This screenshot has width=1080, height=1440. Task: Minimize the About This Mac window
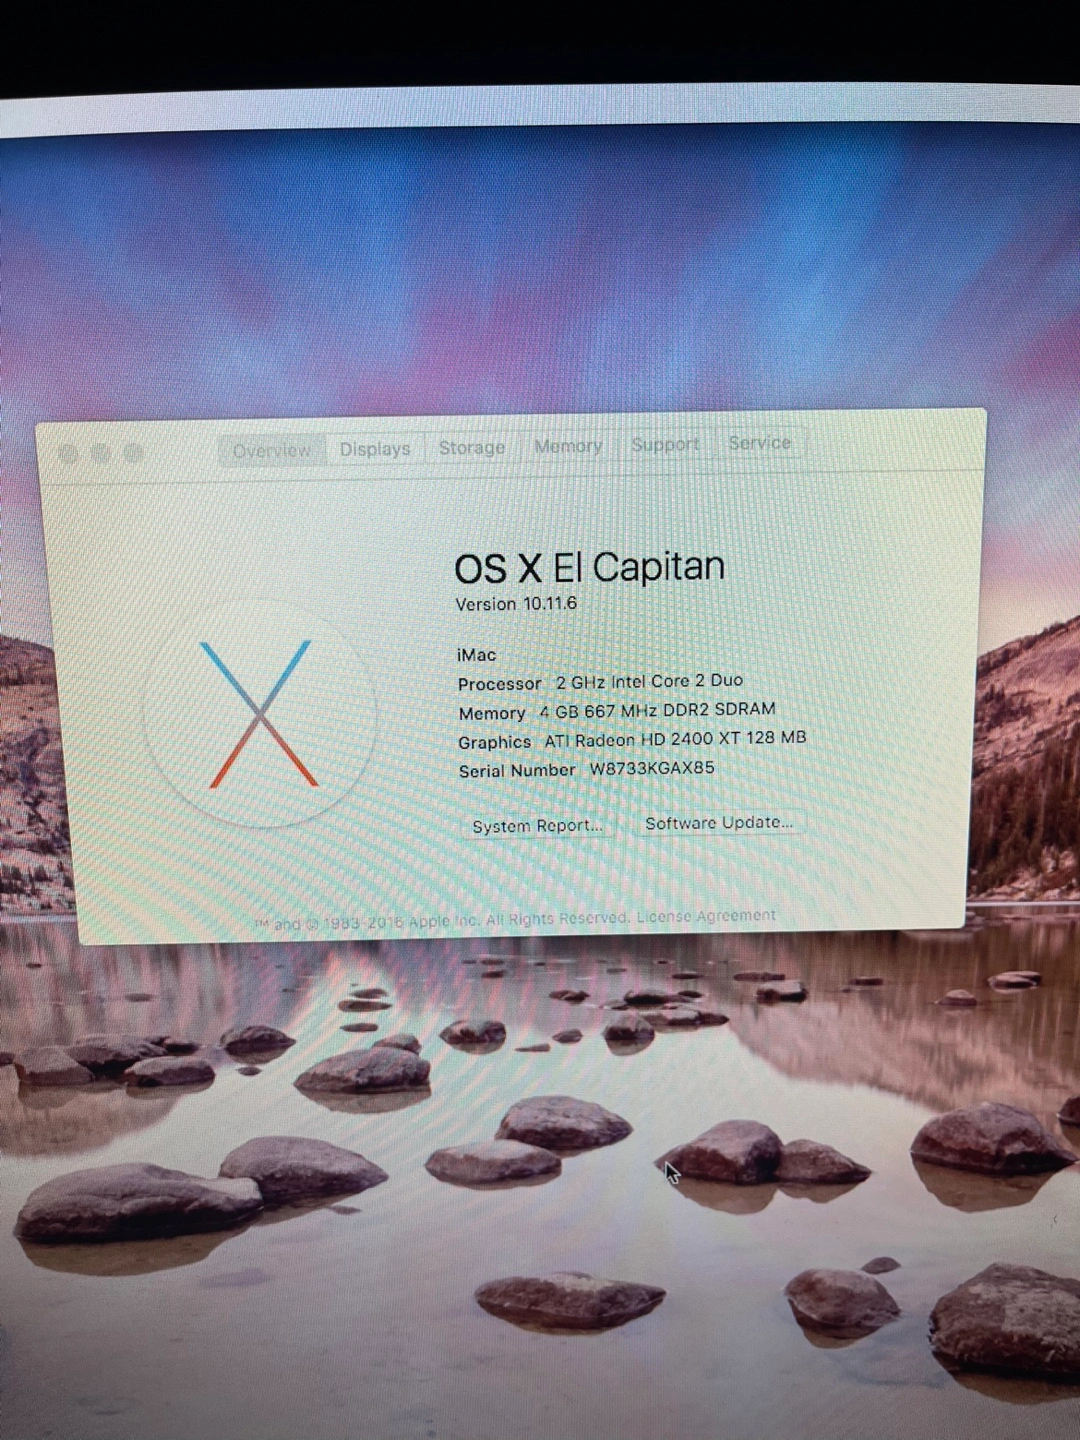[100, 453]
